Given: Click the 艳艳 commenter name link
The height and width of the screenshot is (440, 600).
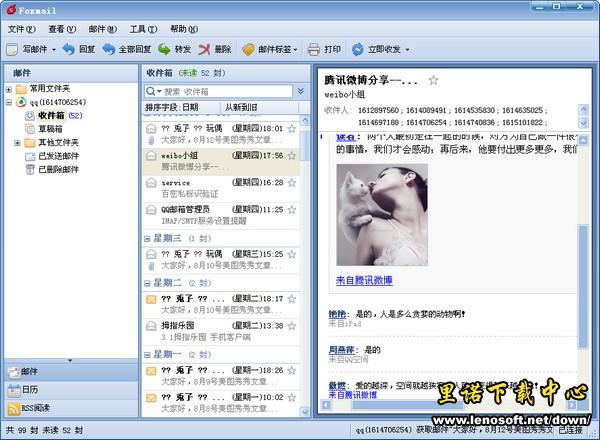Looking at the screenshot, I should 337,314.
